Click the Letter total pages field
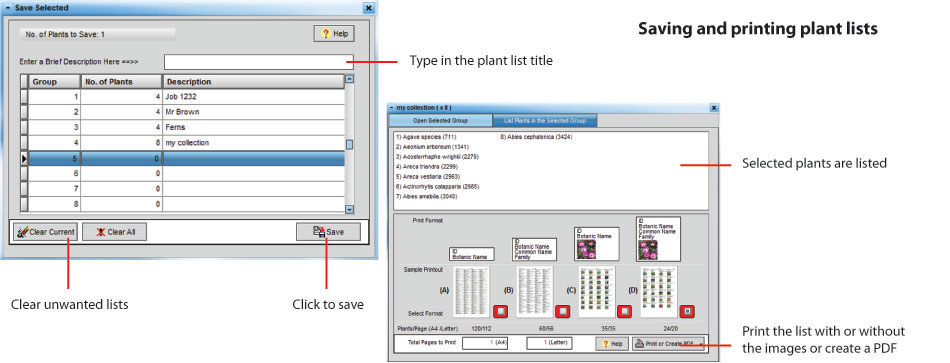The image size is (950, 363). (x=550, y=343)
